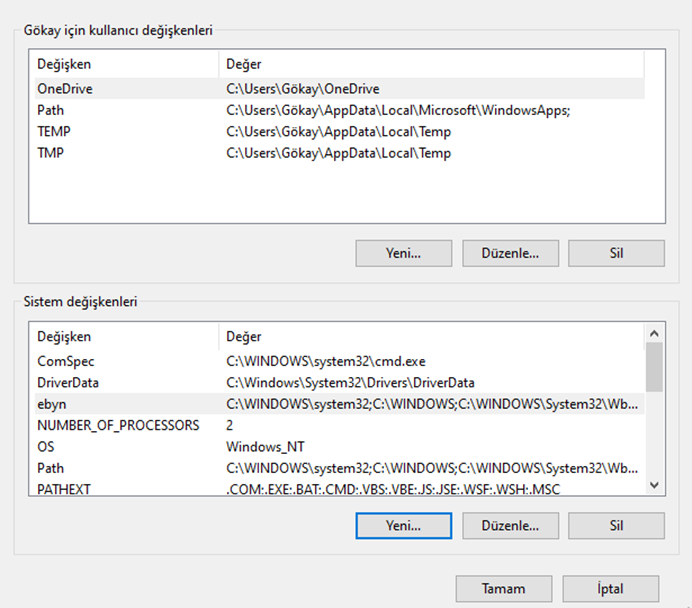Select NUMBER_OF_PROCESSORS system variable
This screenshot has height=608, width=692.
pos(339,425)
